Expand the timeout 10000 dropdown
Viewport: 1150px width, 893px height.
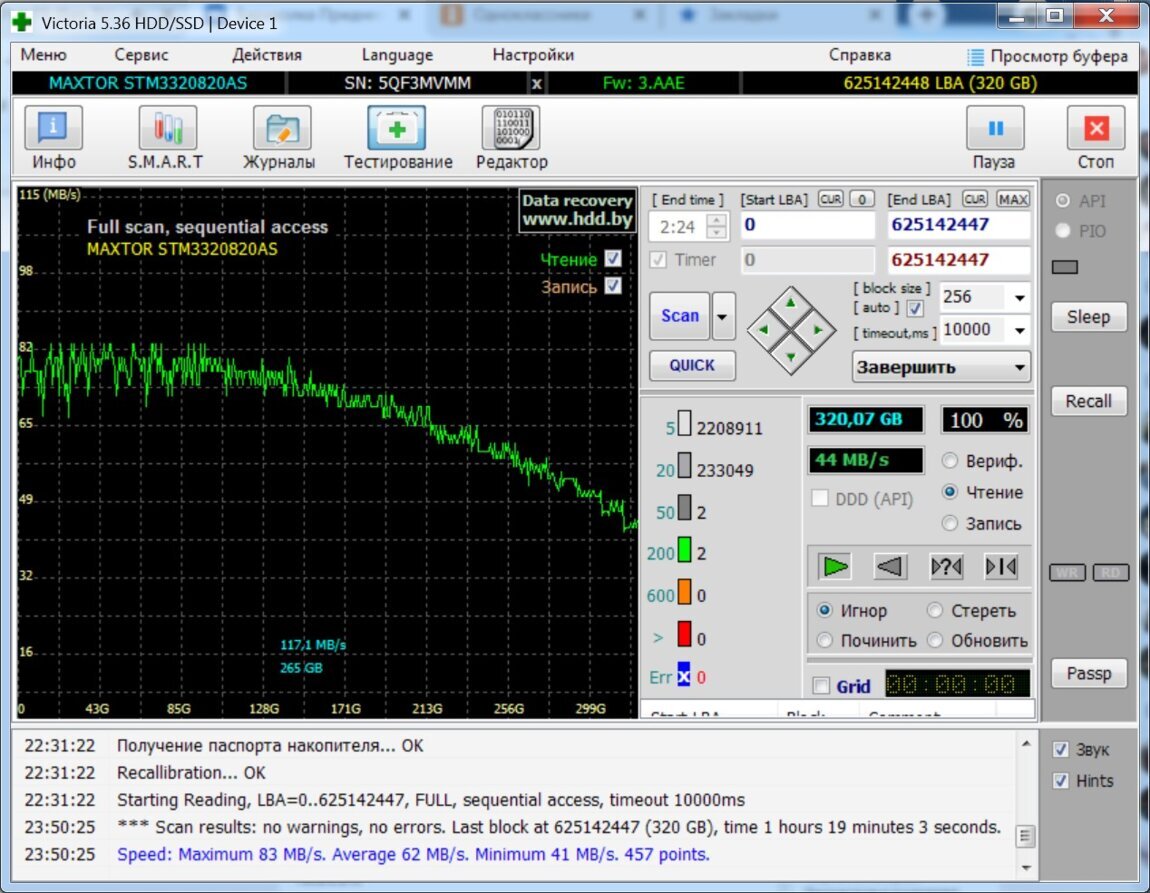tap(1019, 330)
